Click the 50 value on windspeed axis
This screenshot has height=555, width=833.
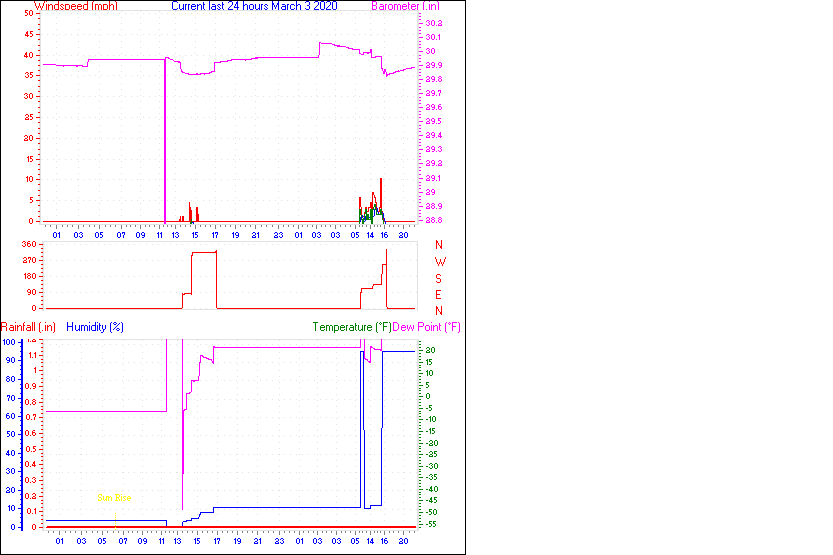[x=30, y=14]
